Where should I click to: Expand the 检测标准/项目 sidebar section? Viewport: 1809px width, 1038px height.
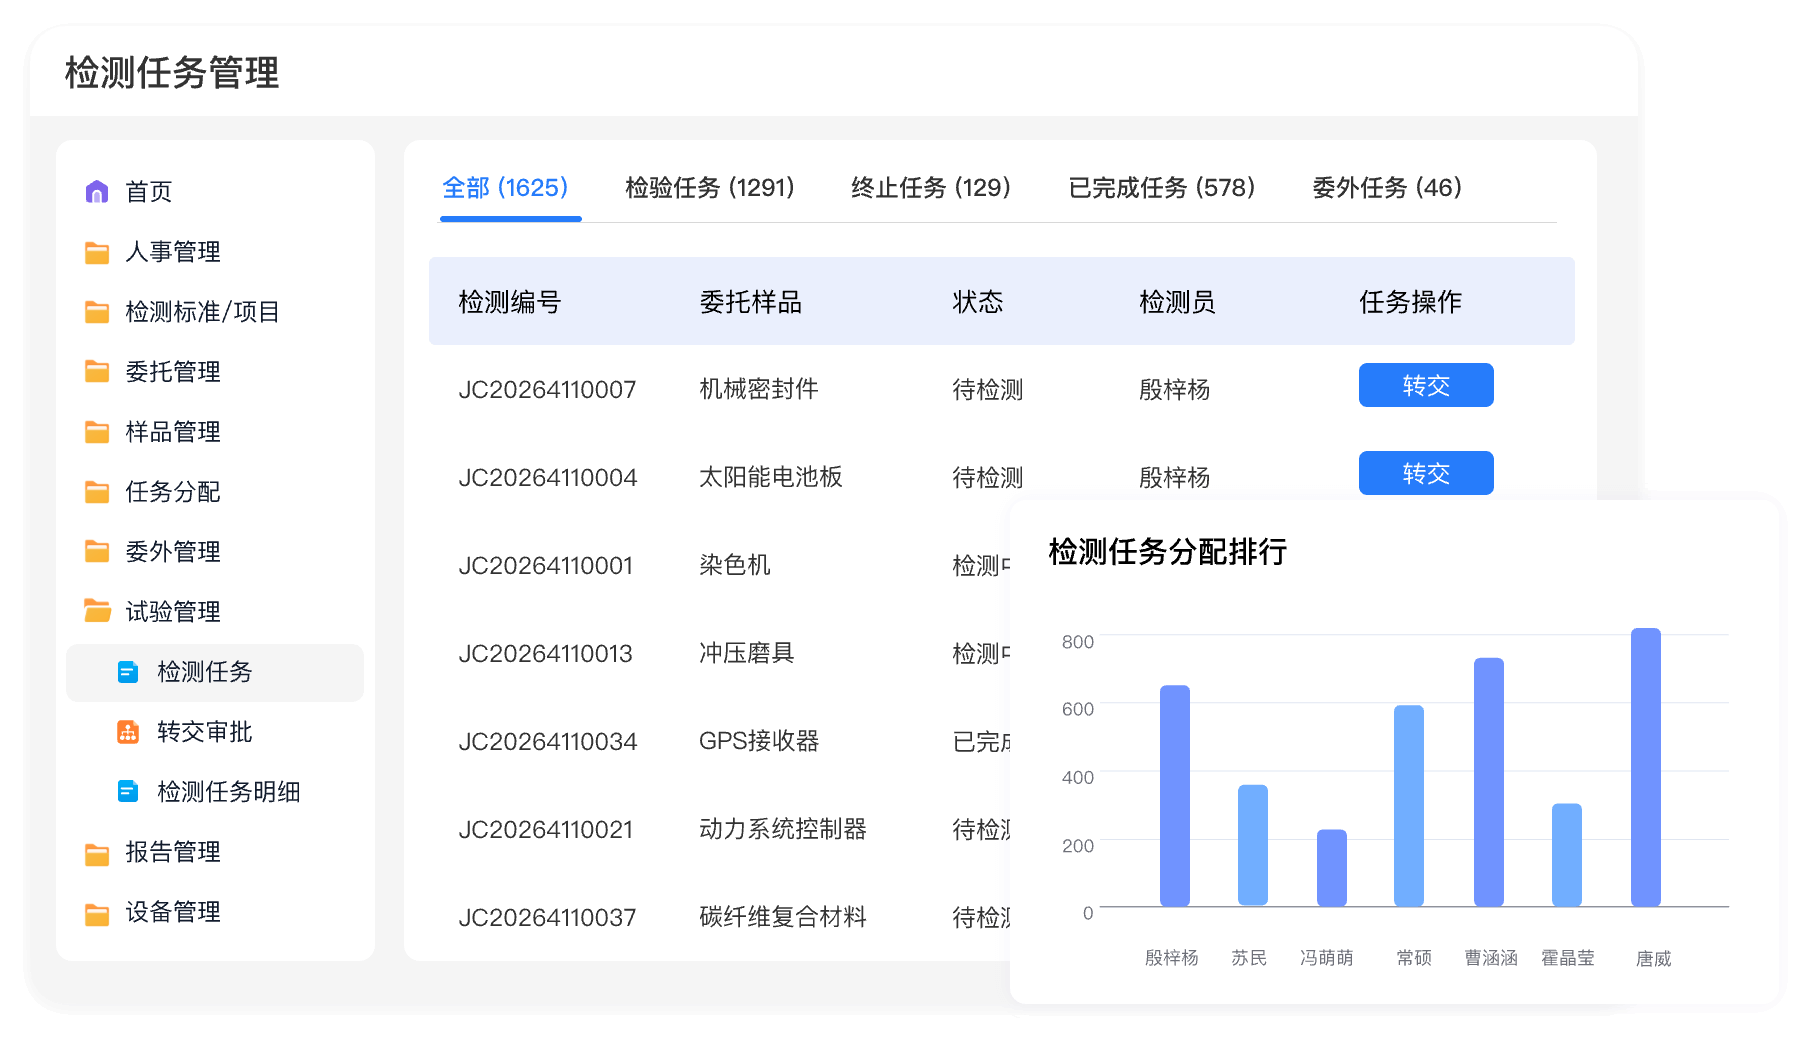[x=201, y=312]
